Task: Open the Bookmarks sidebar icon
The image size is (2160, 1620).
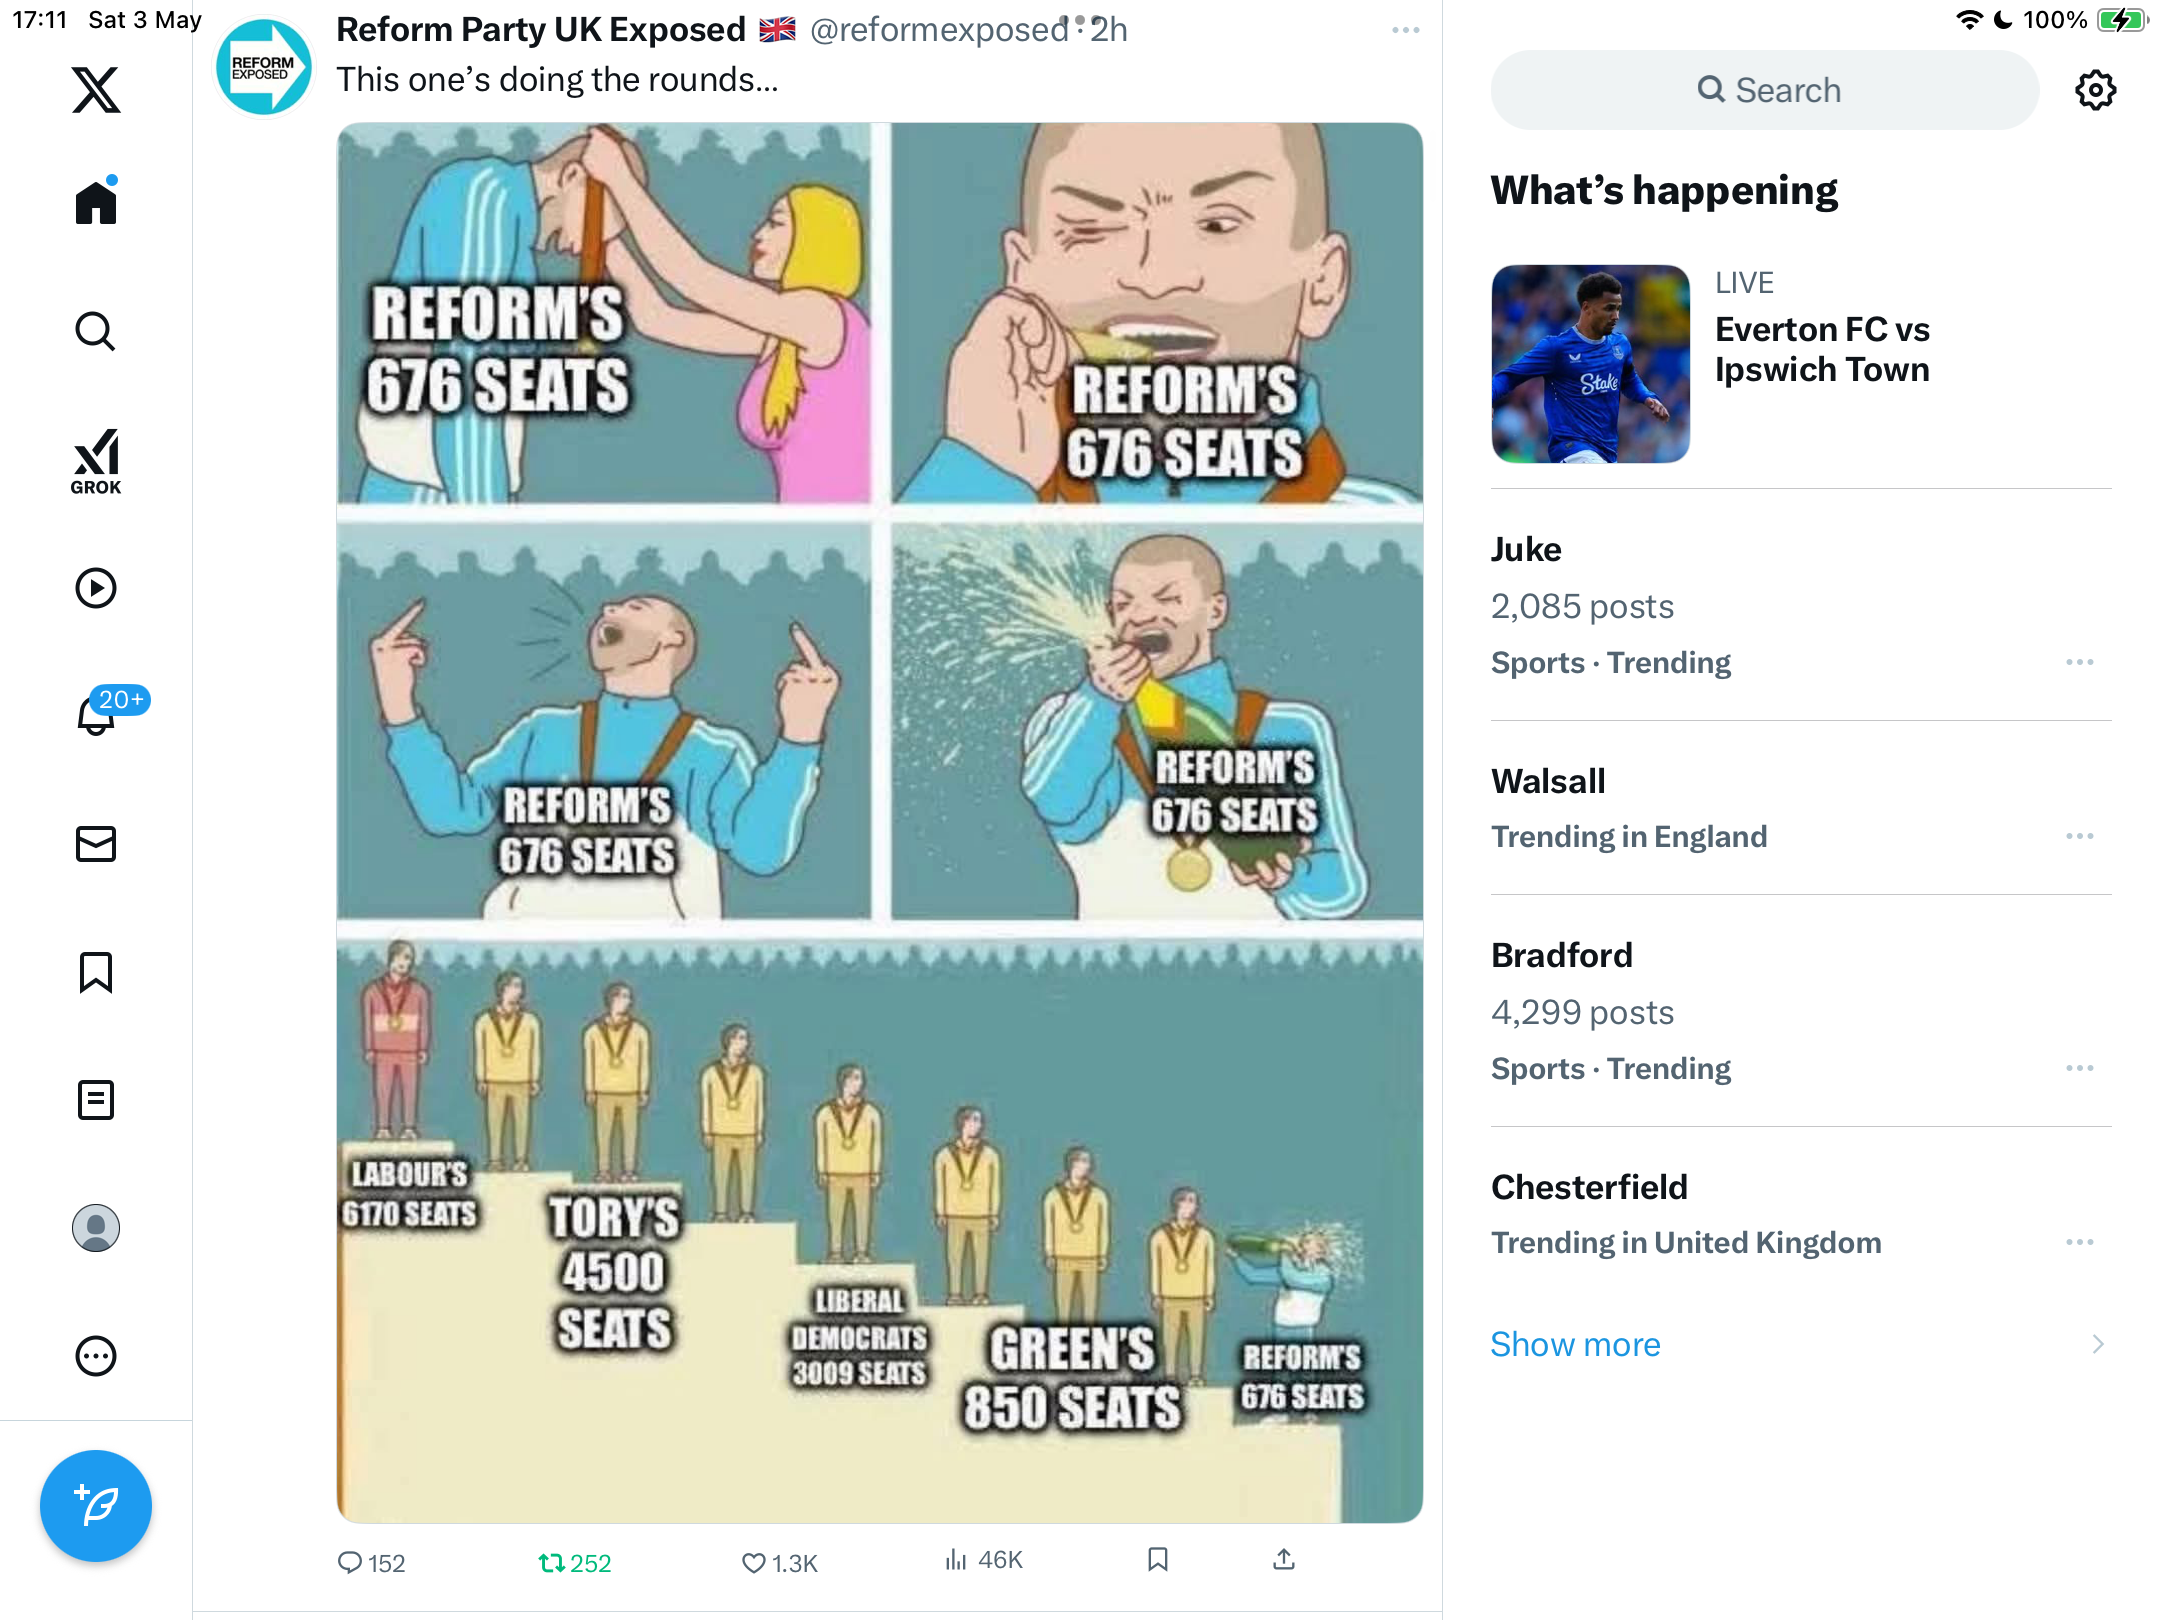Action: (96, 972)
